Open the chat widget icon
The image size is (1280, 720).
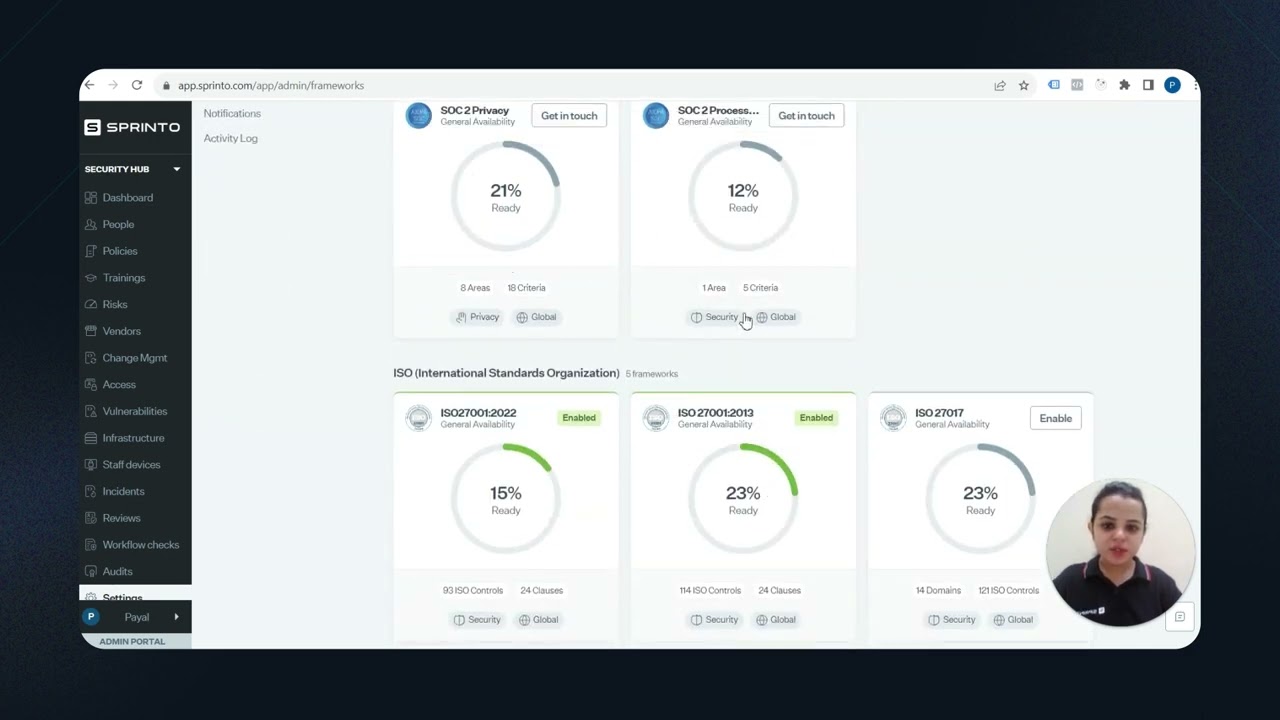click(x=1180, y=617)
